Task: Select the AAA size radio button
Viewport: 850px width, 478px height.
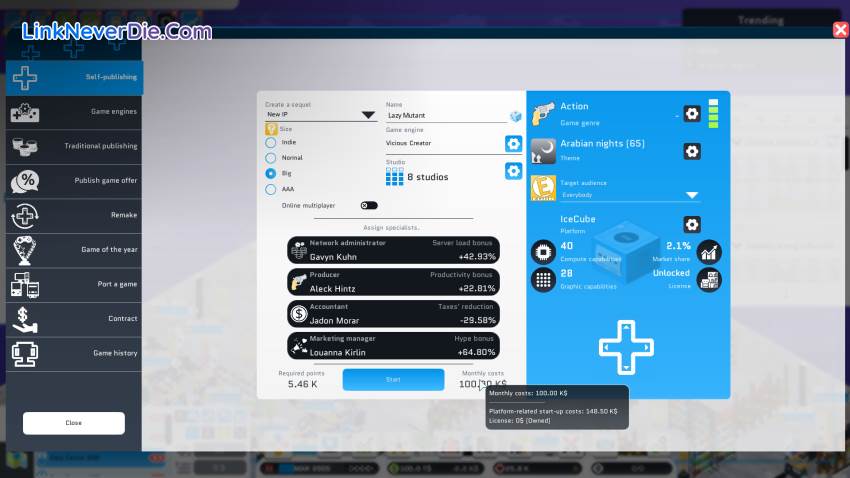Action: 271,189
